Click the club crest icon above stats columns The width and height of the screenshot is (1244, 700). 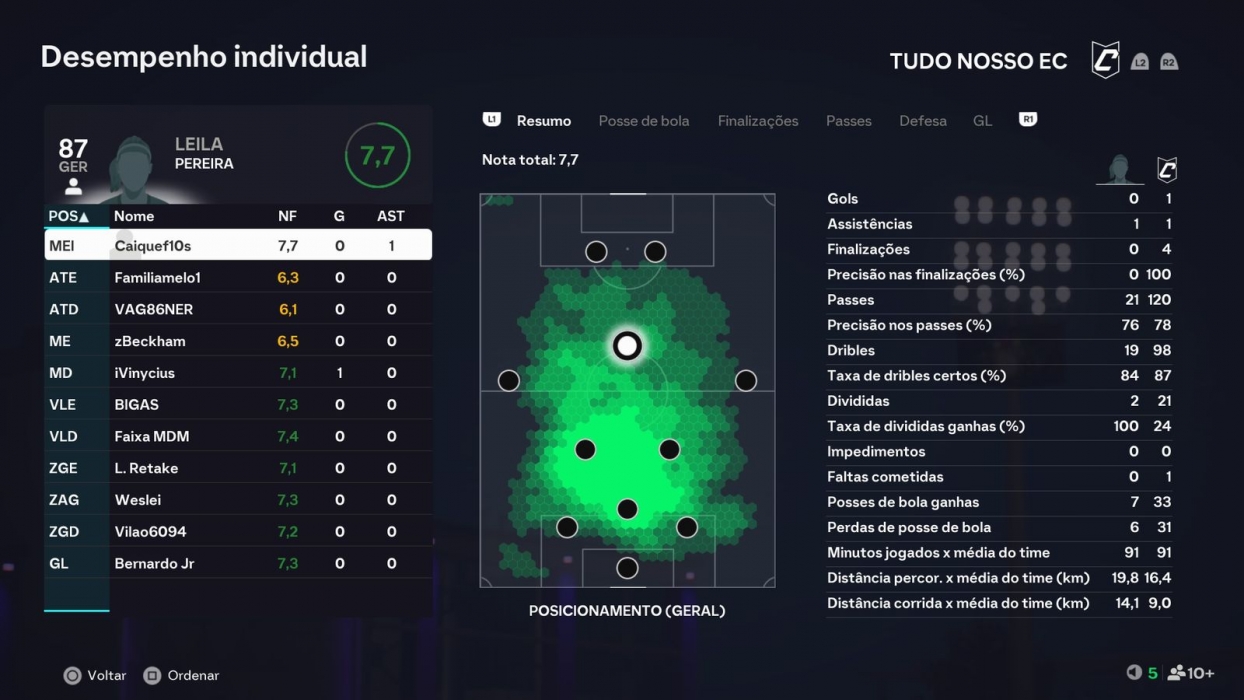pos(1168,167)
